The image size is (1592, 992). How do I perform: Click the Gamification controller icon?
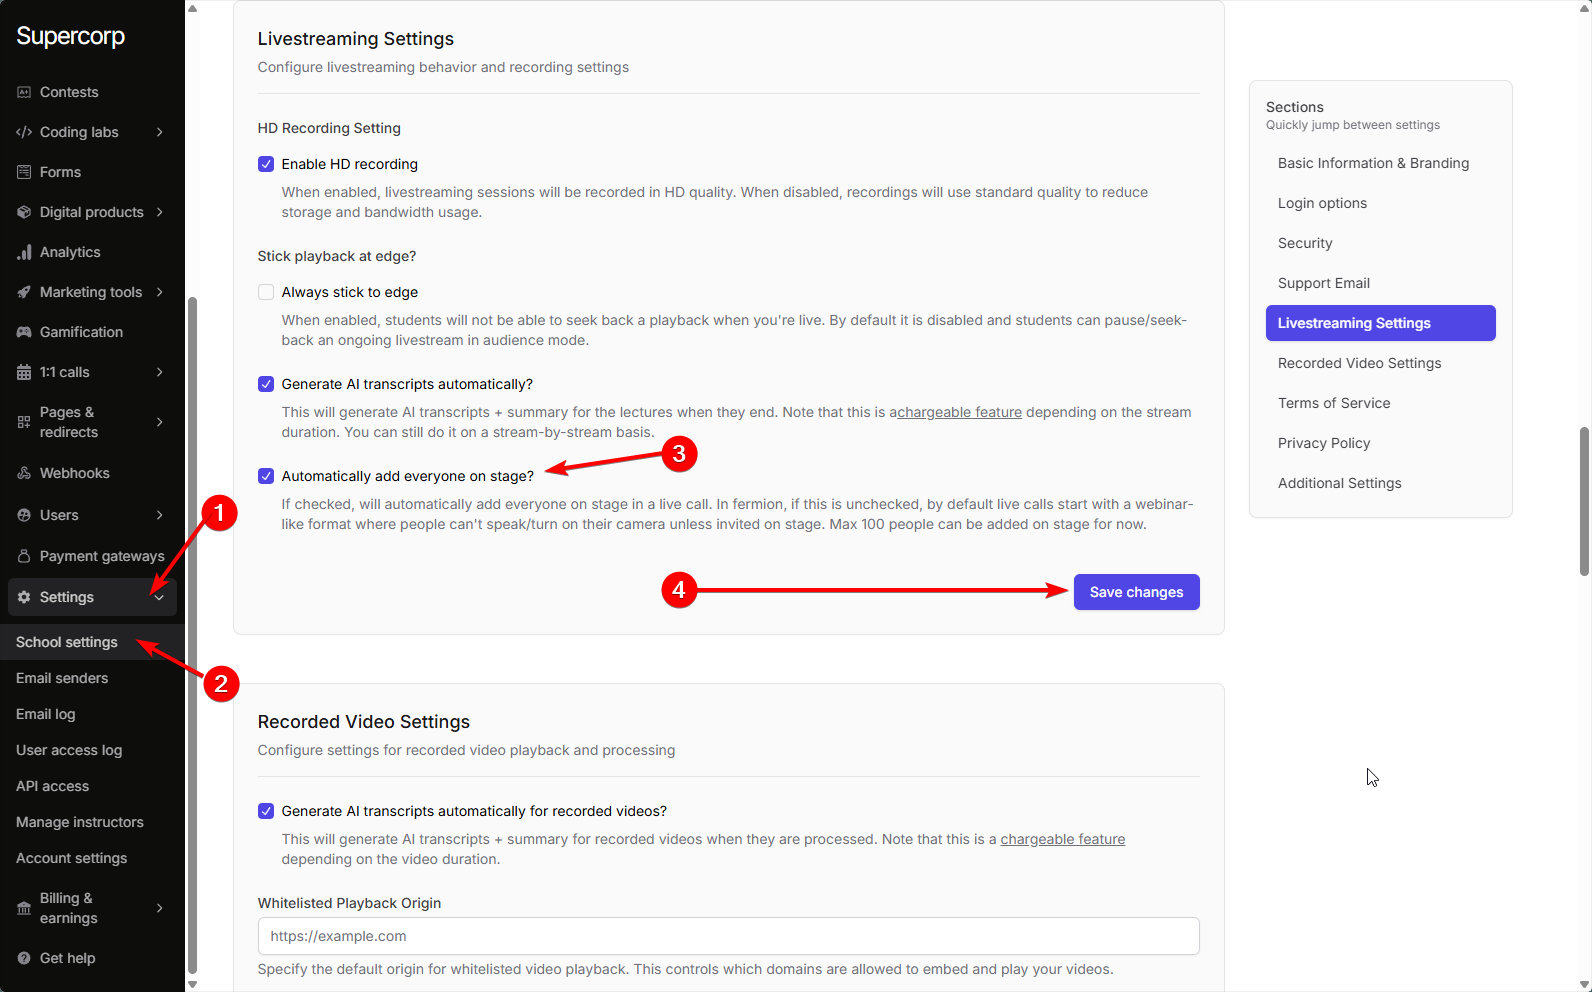(24, 332)
